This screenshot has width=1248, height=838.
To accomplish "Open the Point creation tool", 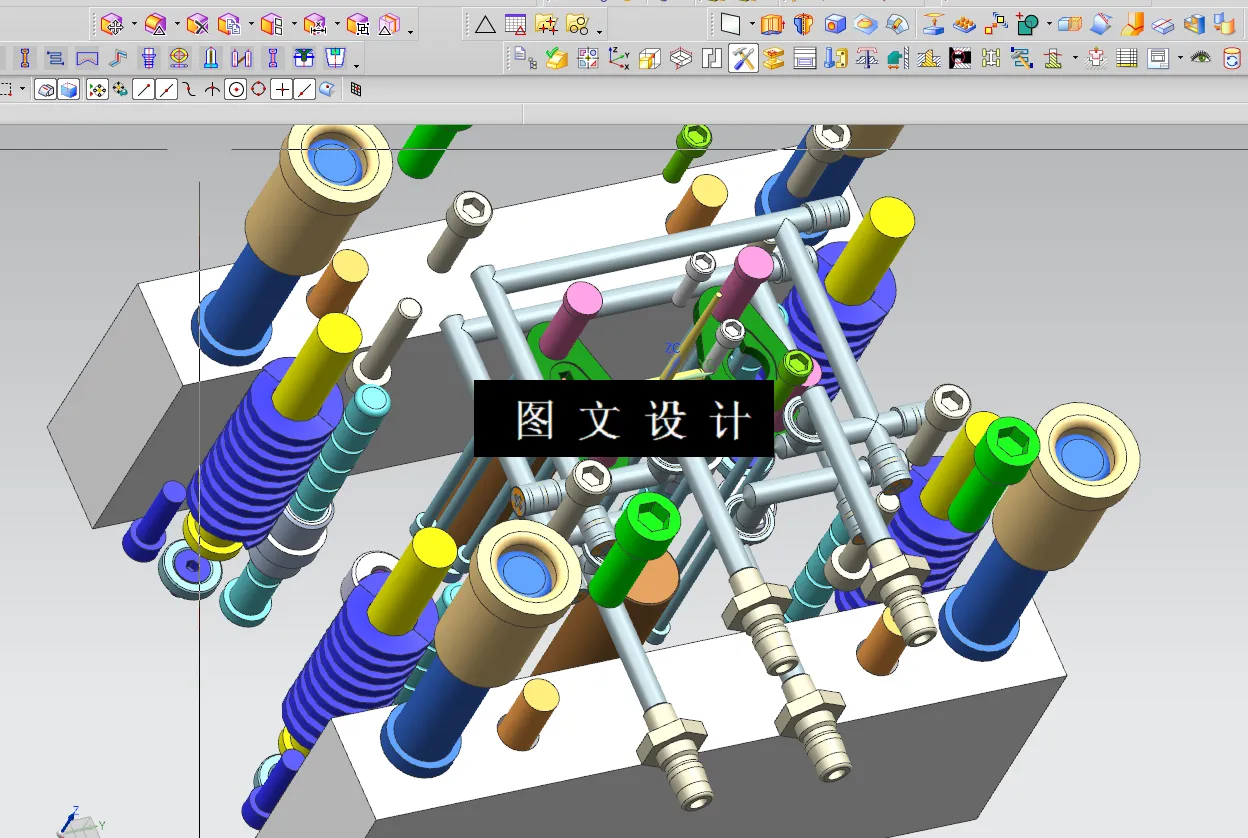I will click(x=283, y=90).
